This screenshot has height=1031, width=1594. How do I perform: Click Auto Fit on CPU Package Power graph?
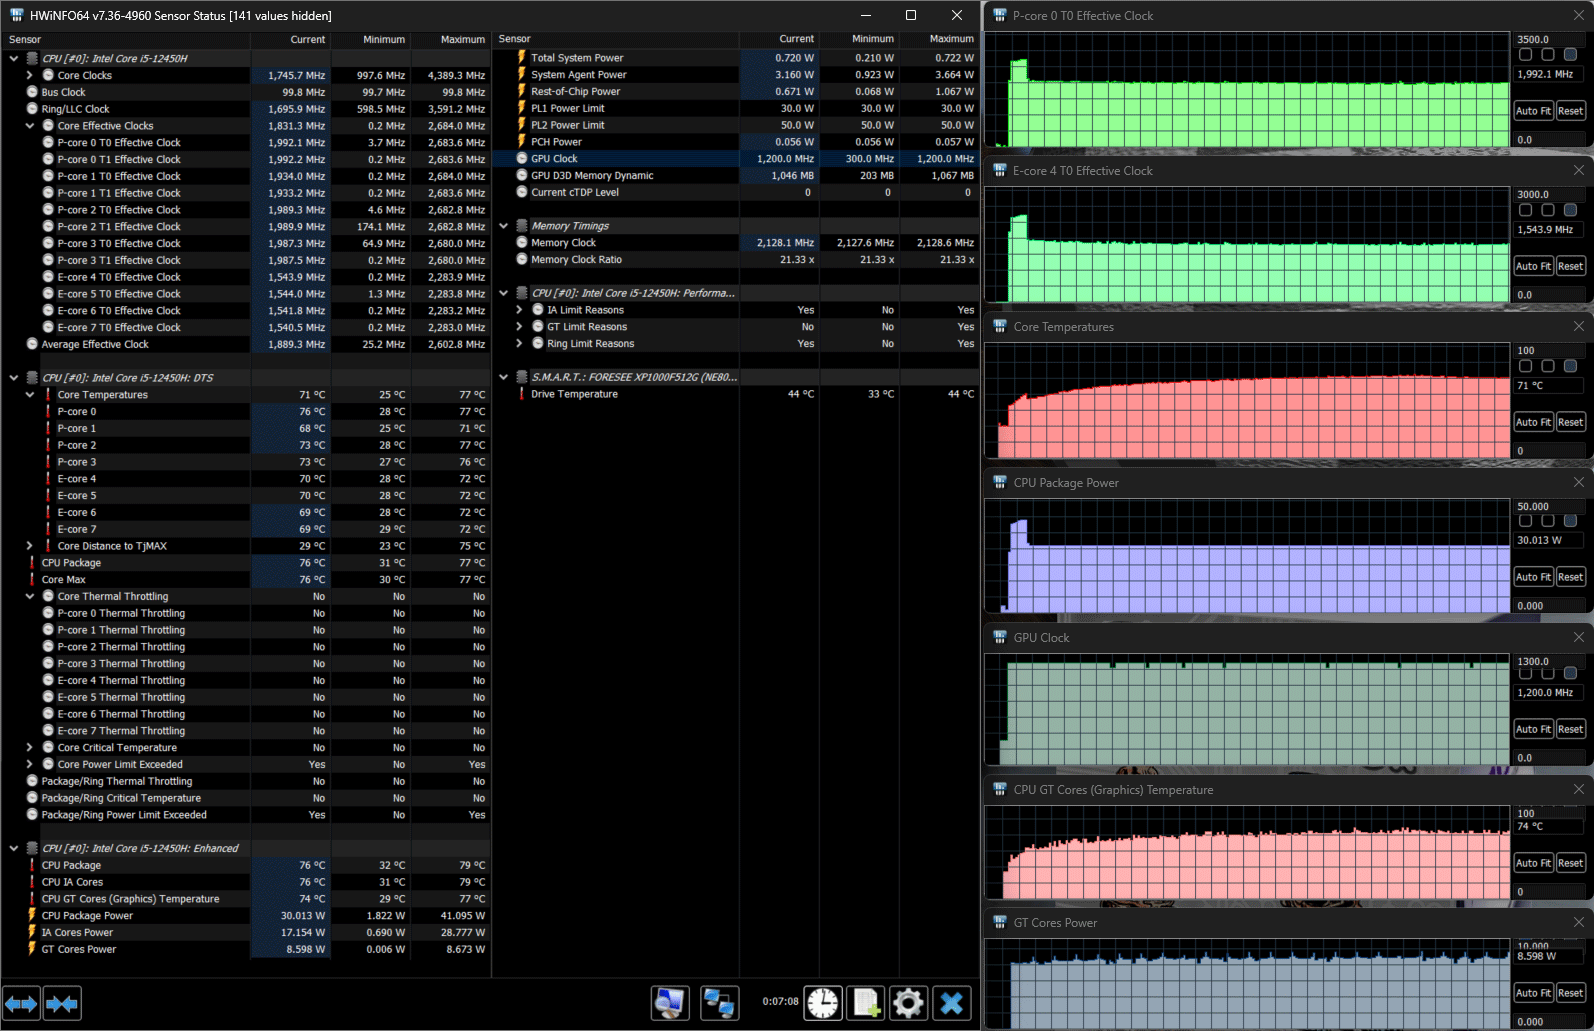tap(1533, 577)
